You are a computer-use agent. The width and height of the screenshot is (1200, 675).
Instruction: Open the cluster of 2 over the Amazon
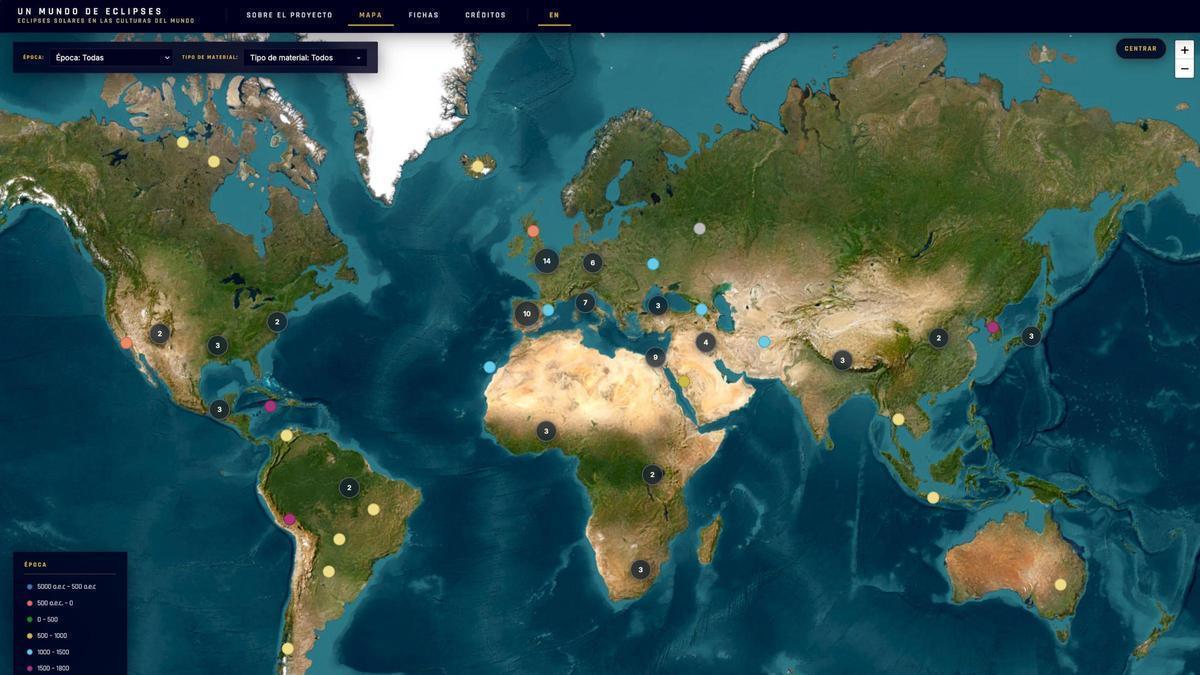click(349, 488)
